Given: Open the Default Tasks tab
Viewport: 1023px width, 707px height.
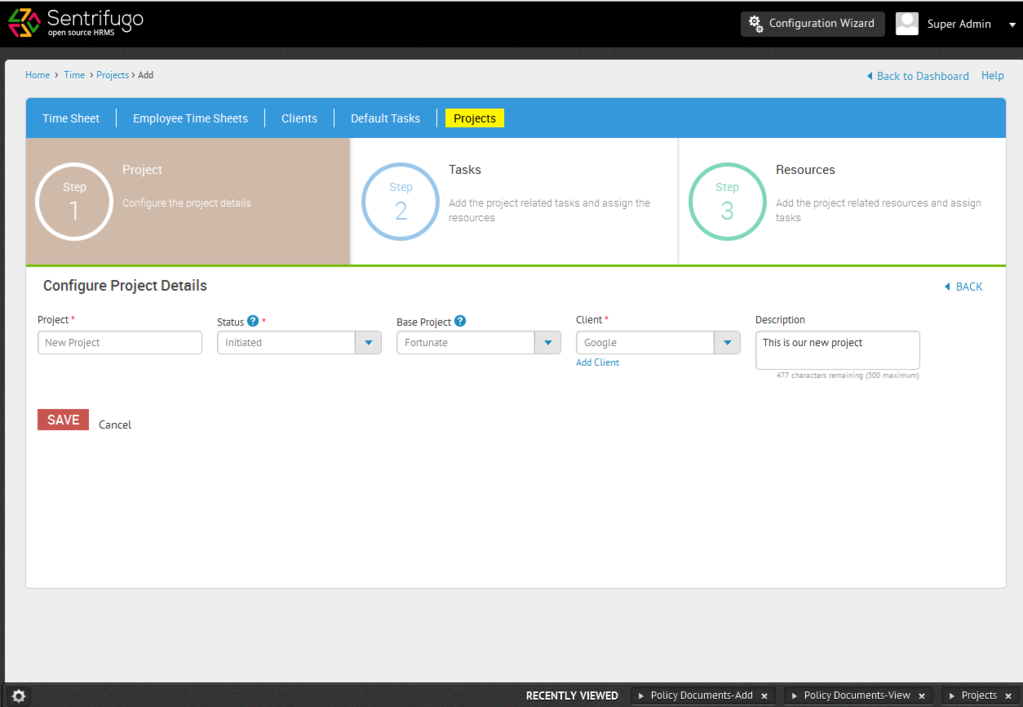Looking at the screenshot, I should pyautogui.click(x=385, y=118).
